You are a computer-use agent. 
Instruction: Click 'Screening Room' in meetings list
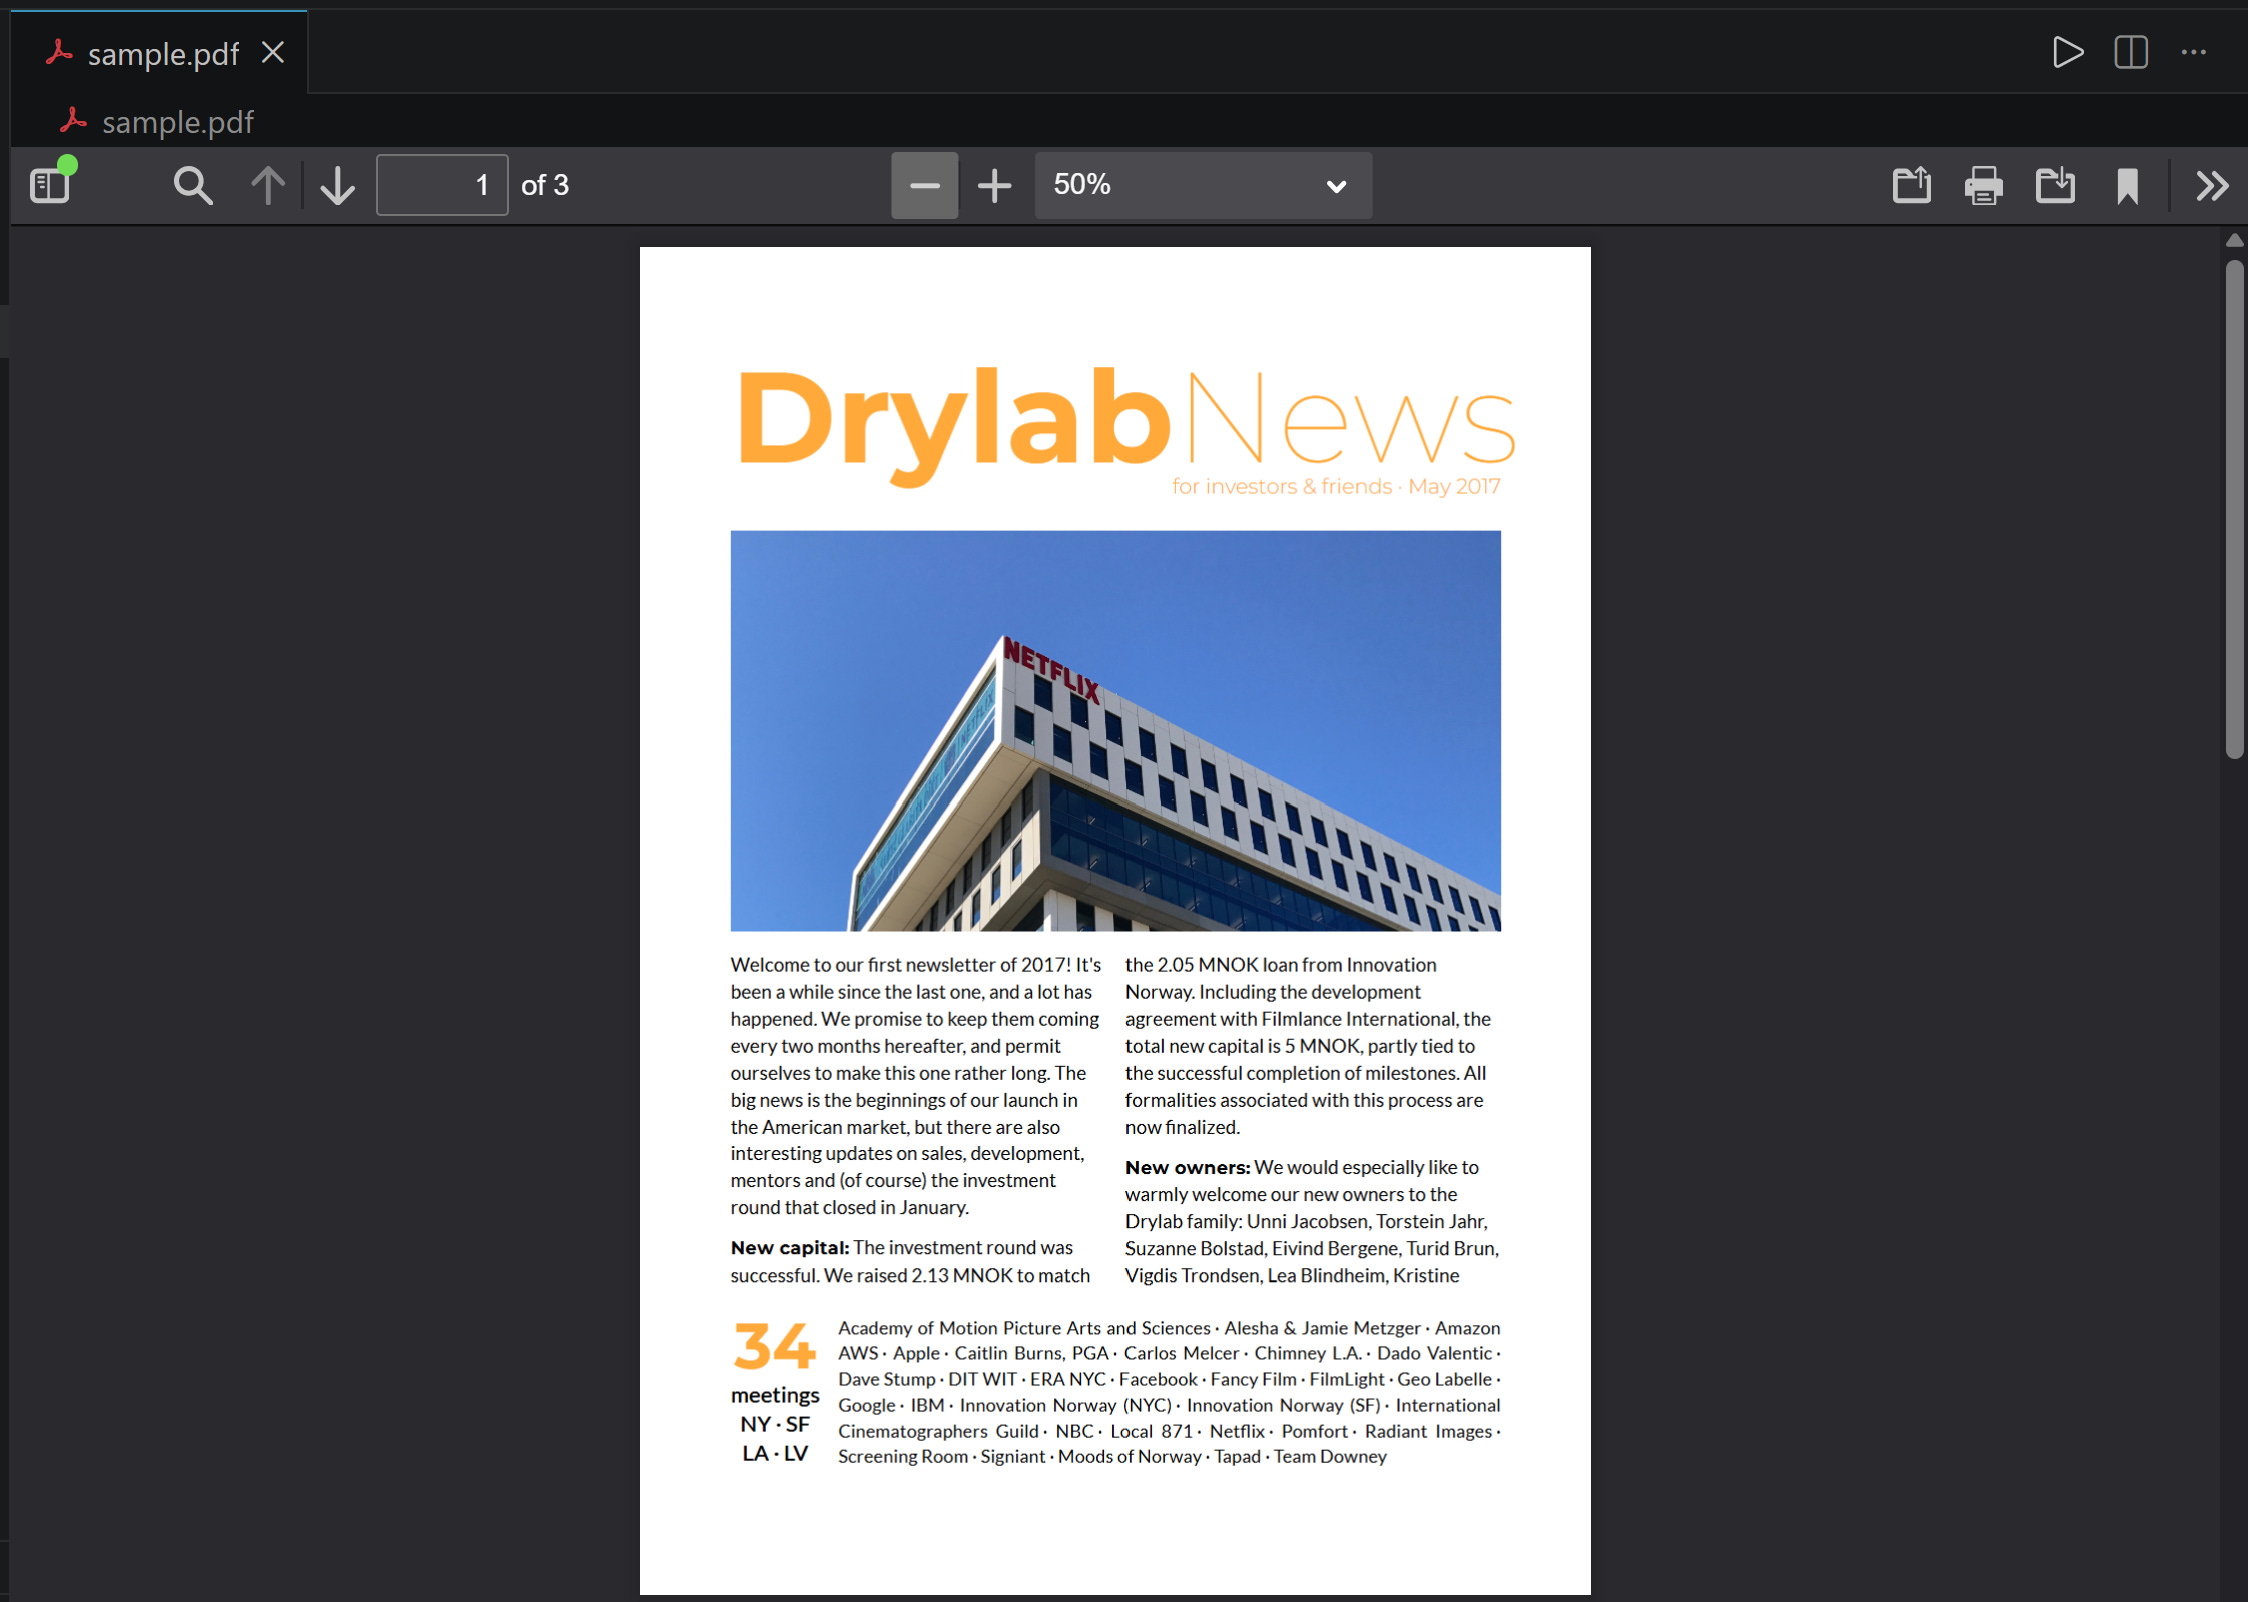(x=903, y=1457)
